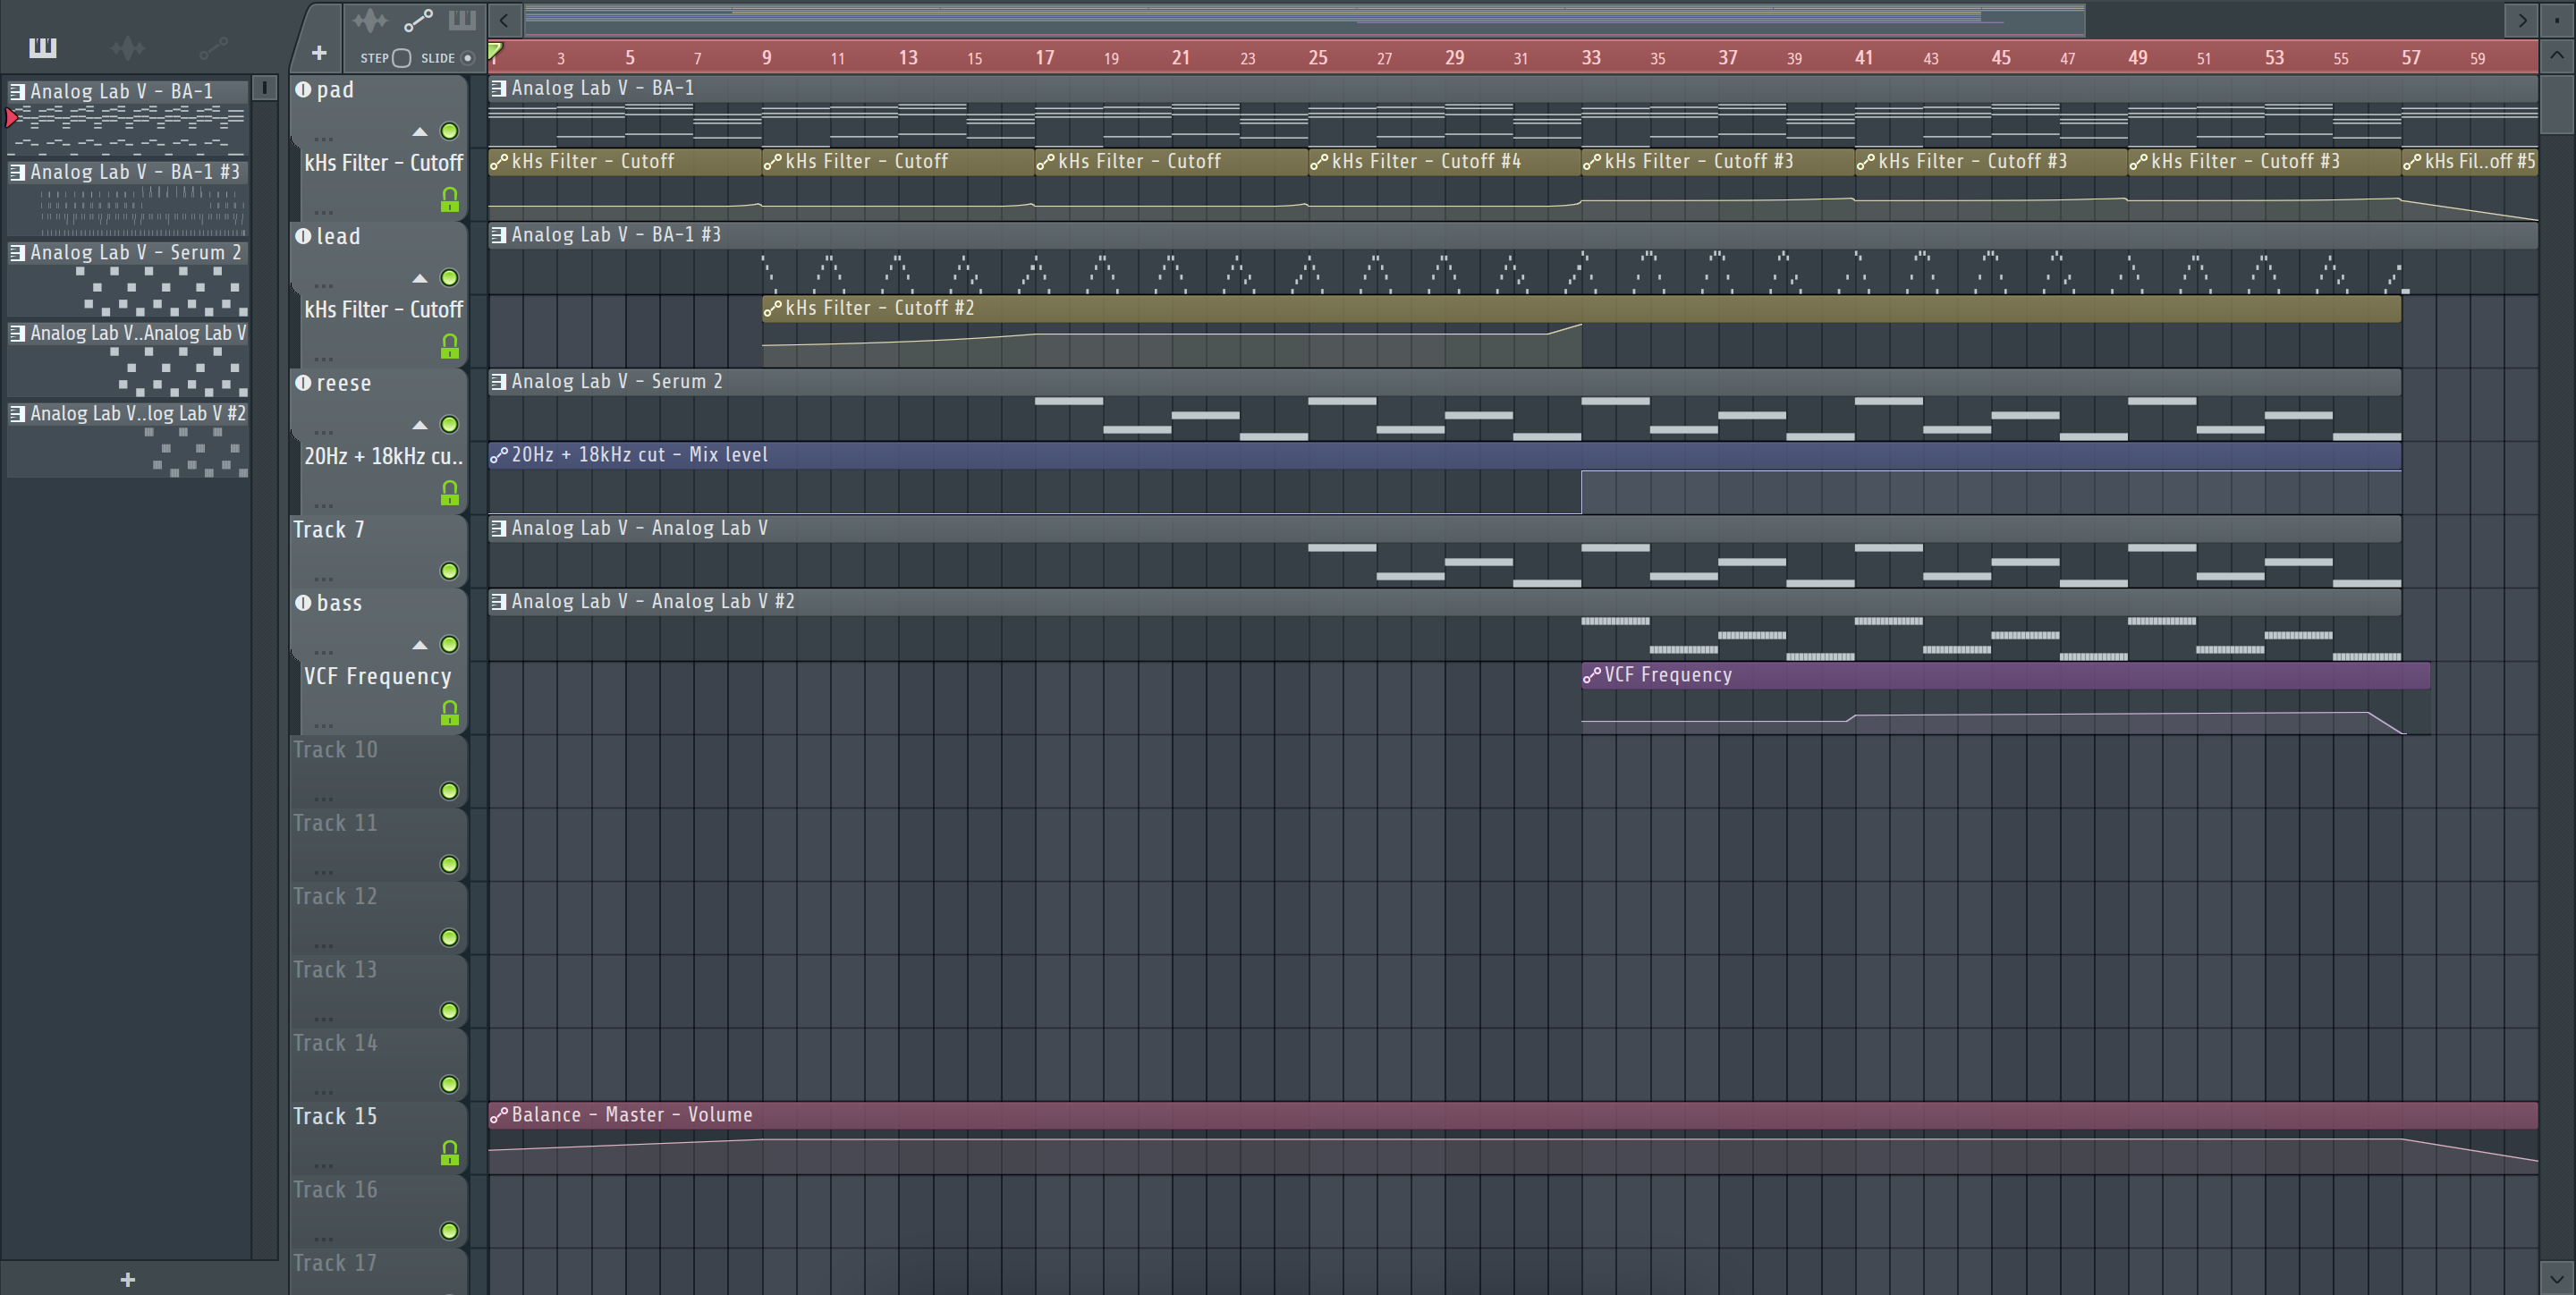The width and height of the screenshot is (2576, 1295).
Task: Mute Track 7
Action: click(x=450, y=571)
